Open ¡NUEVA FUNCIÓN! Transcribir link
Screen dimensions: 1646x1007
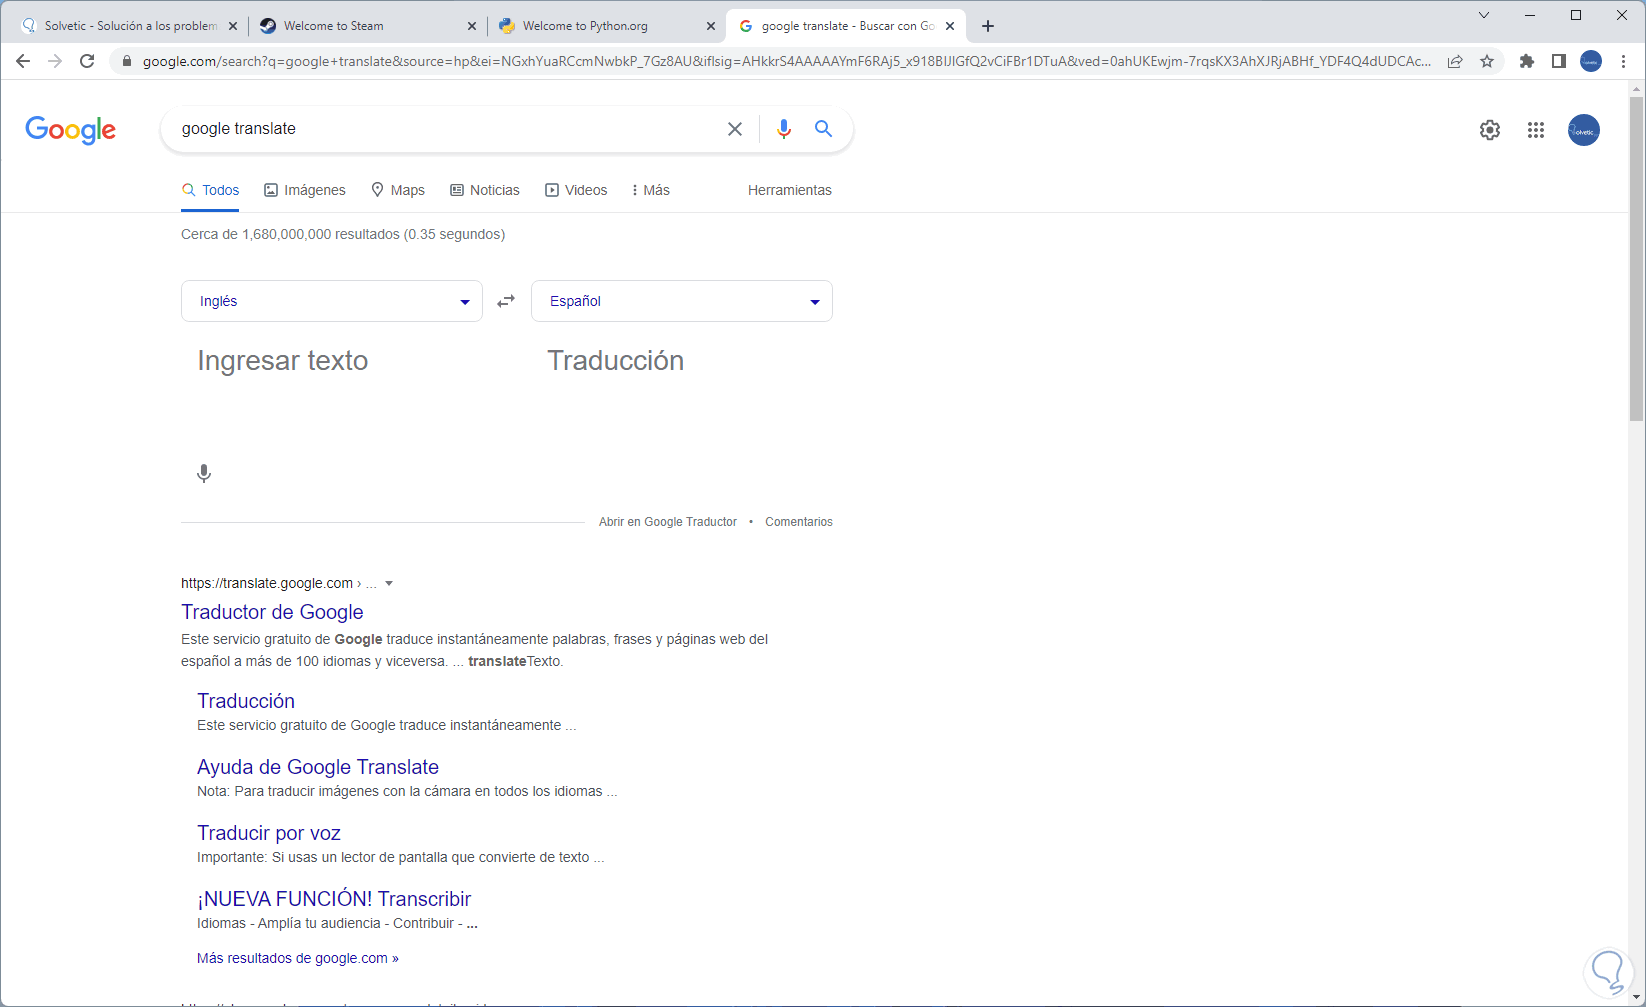334,899
